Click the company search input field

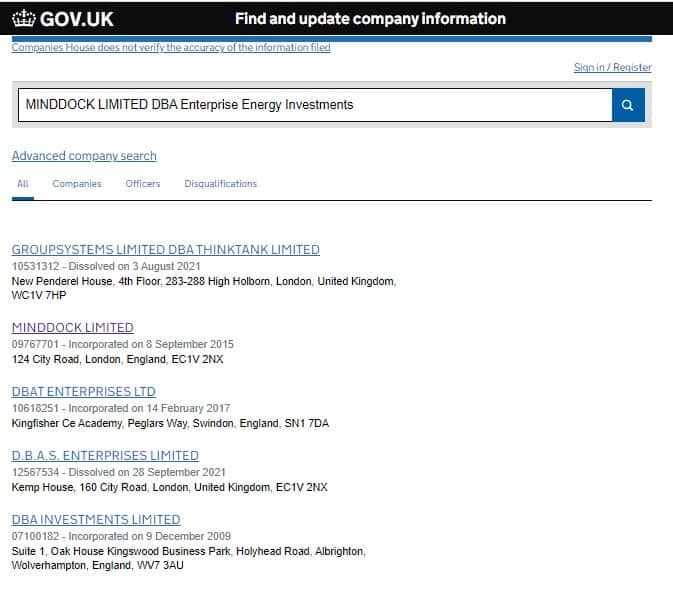[x=315, y=105]
